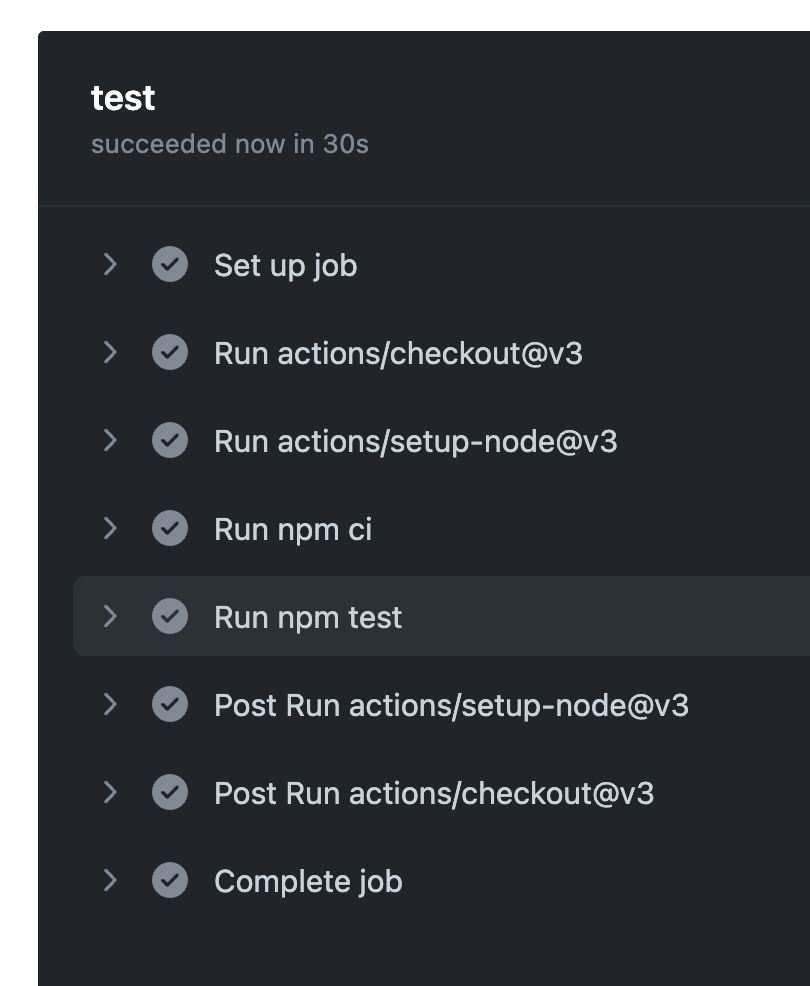Open the Set up job step label
Screen dimensions: 810x986
click(285, 265)
